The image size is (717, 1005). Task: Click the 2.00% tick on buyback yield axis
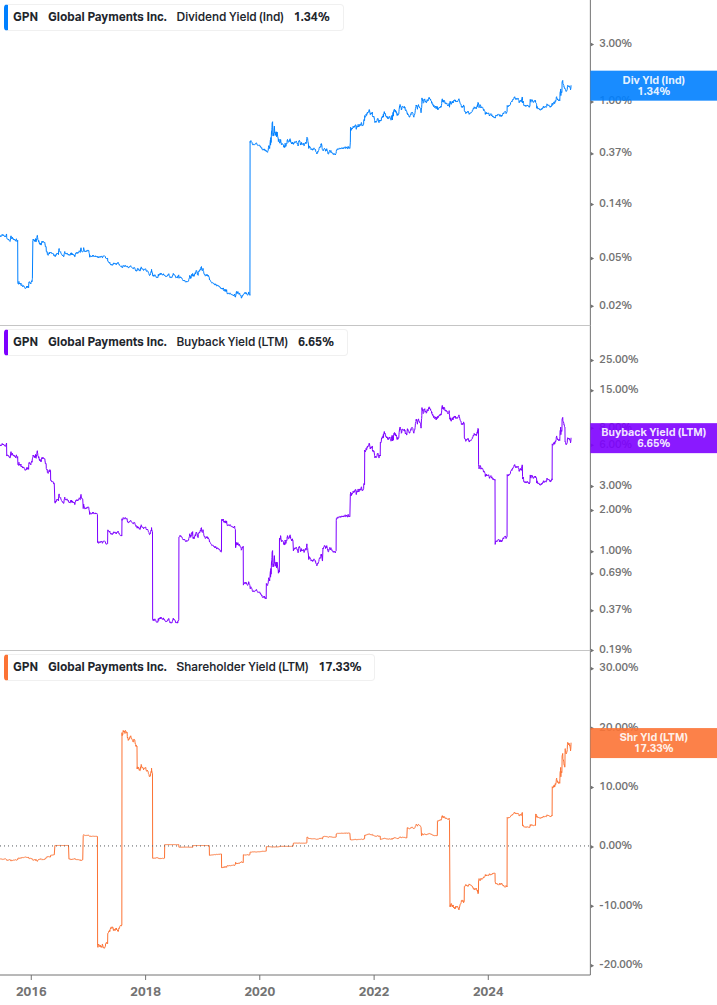click(x=615, y=510)
